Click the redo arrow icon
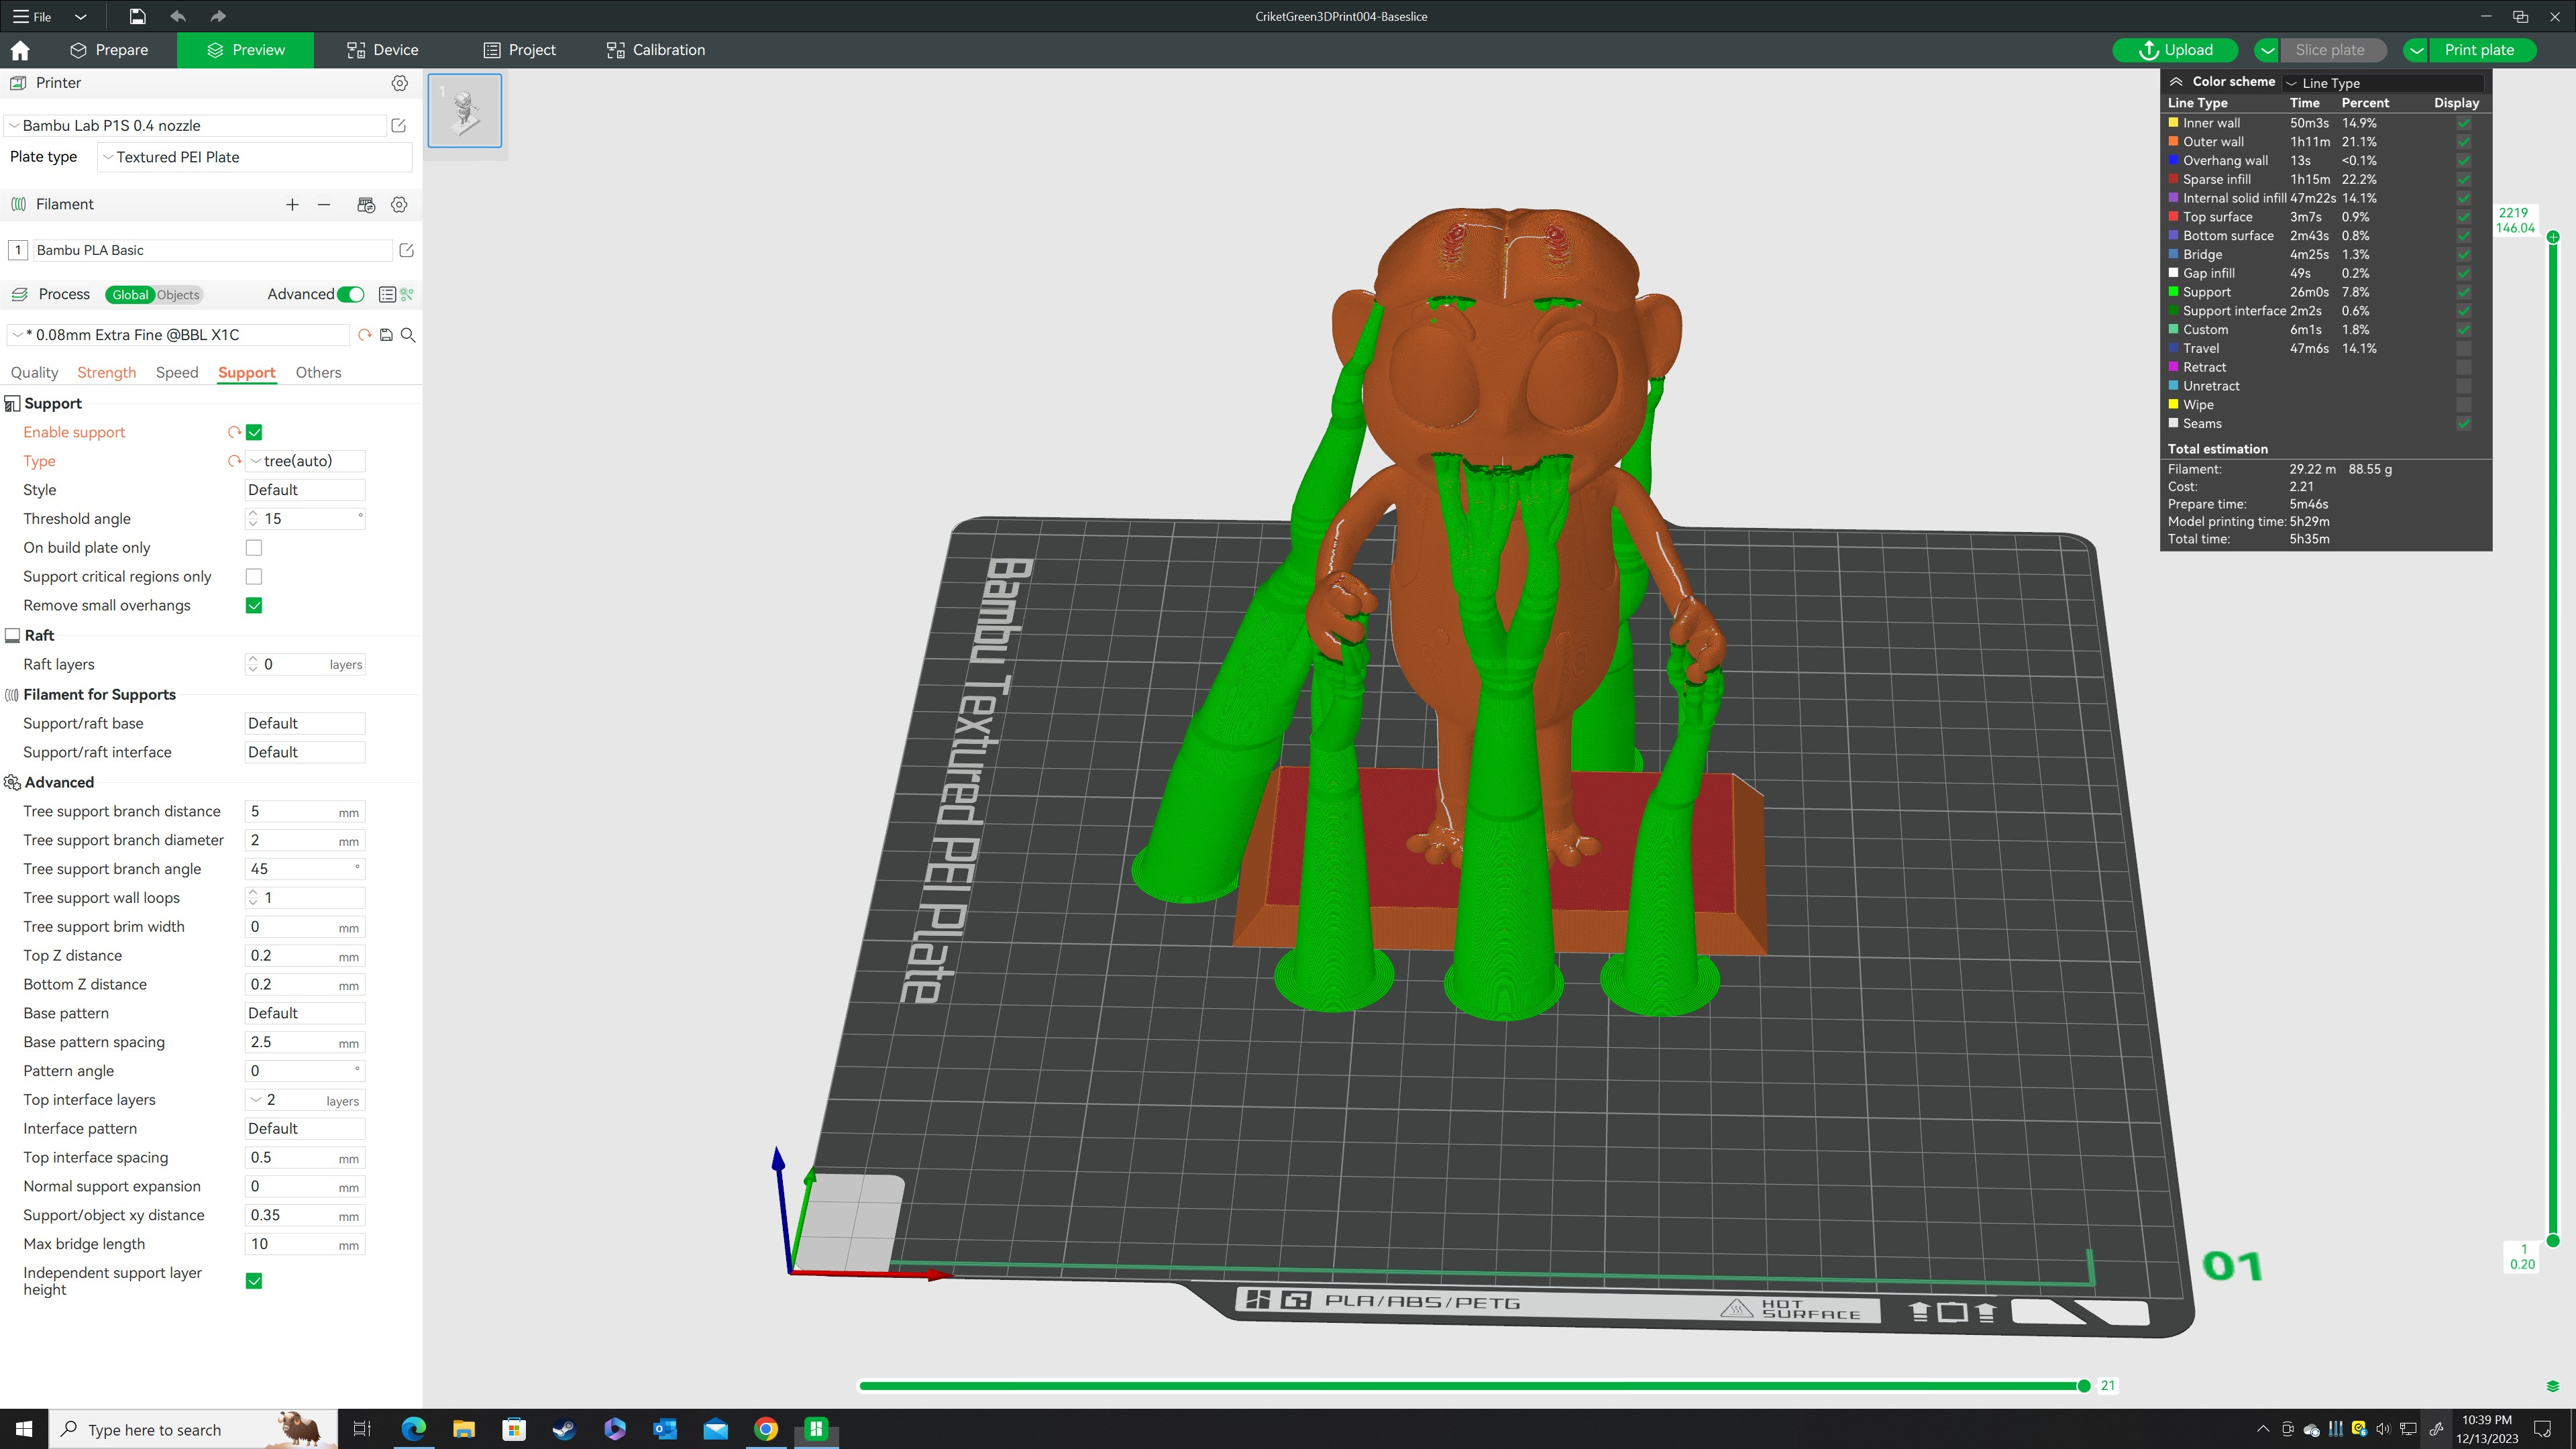2576x1449 pixels. [x=218, y=16]
